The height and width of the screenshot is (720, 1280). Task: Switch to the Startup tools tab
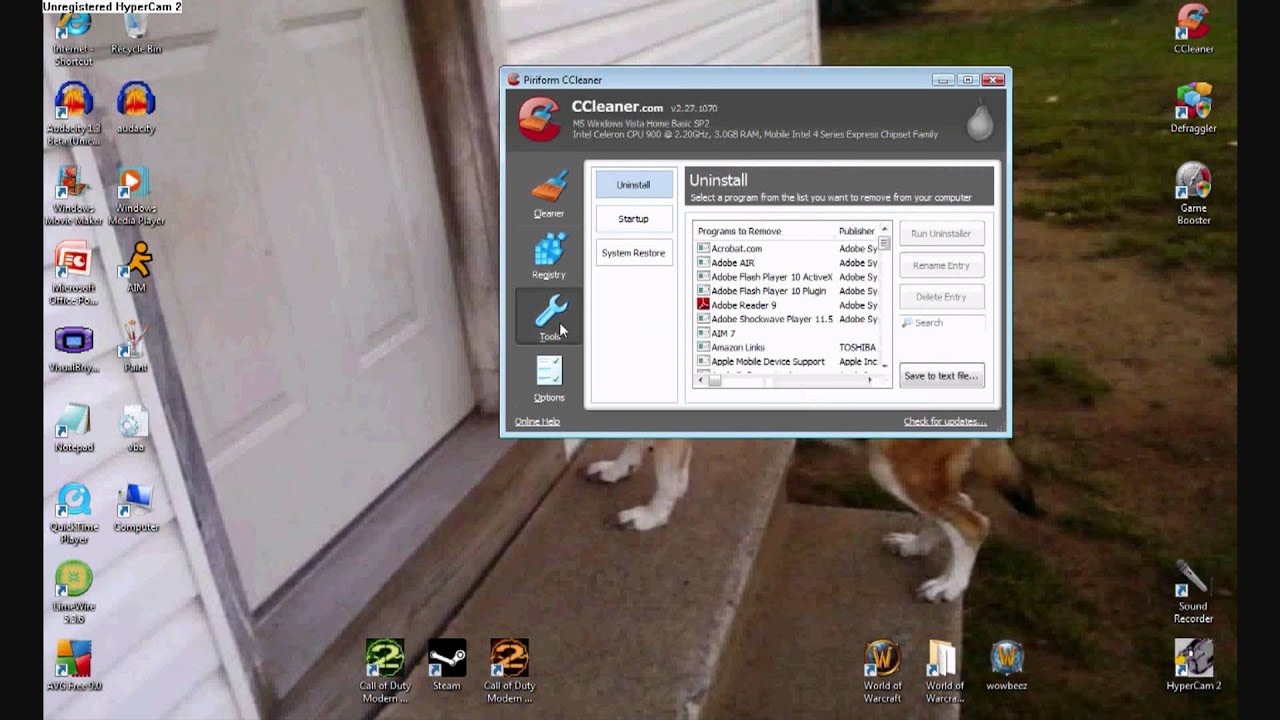pyautogui.click(x=633, y=219)
